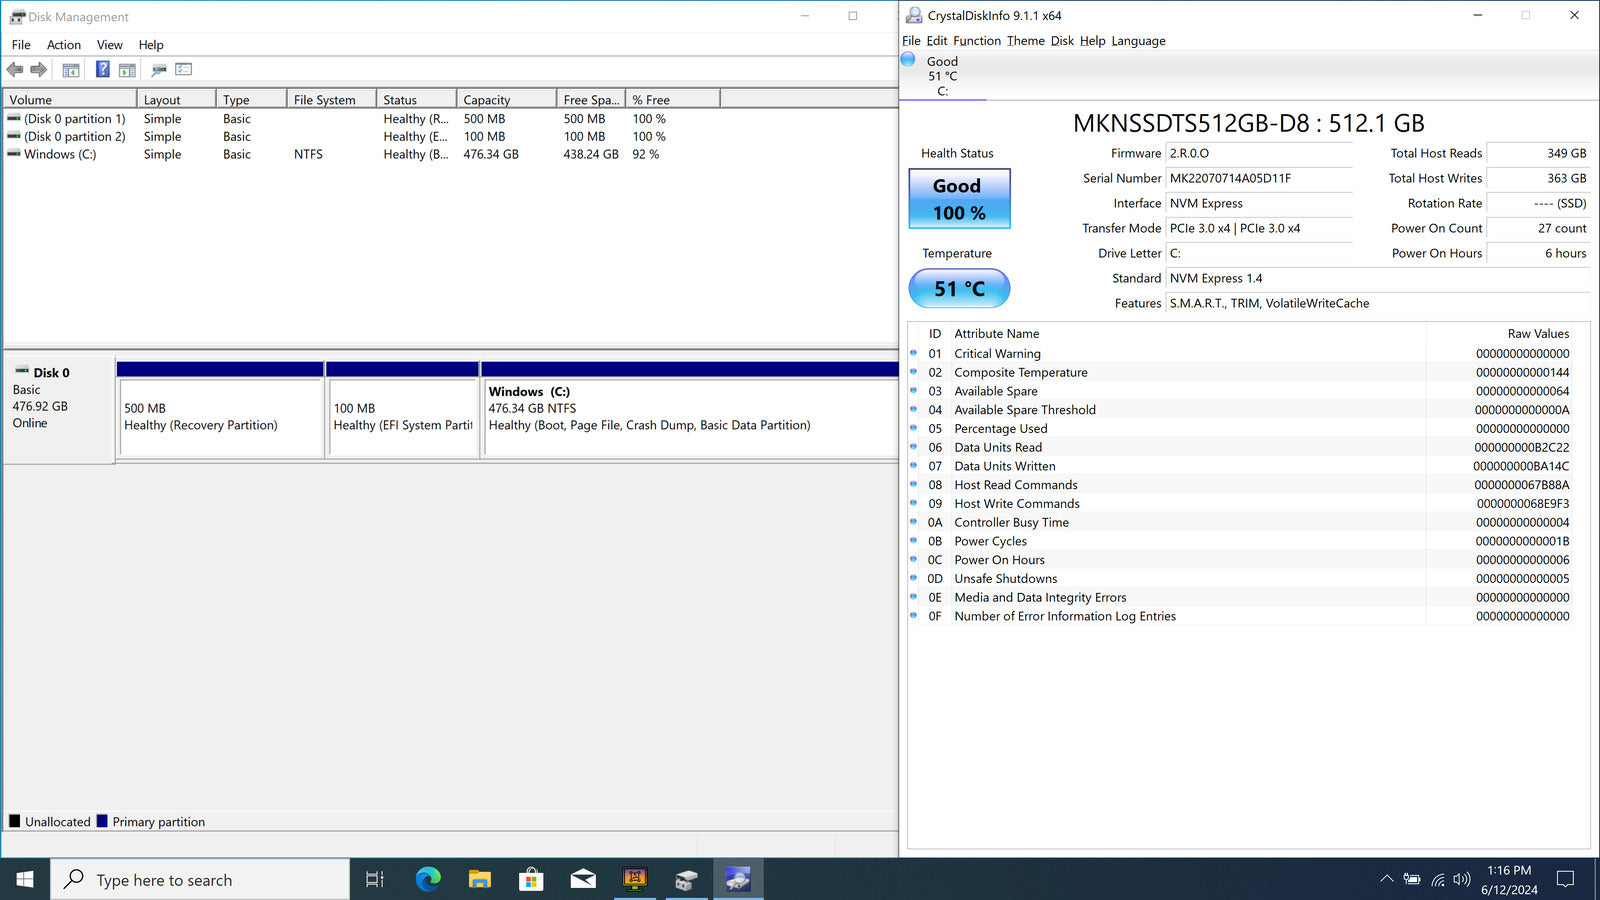The image size is (1600, 900).
Task: Open Task View from the taskbar
Action: [x=375, y=880]
